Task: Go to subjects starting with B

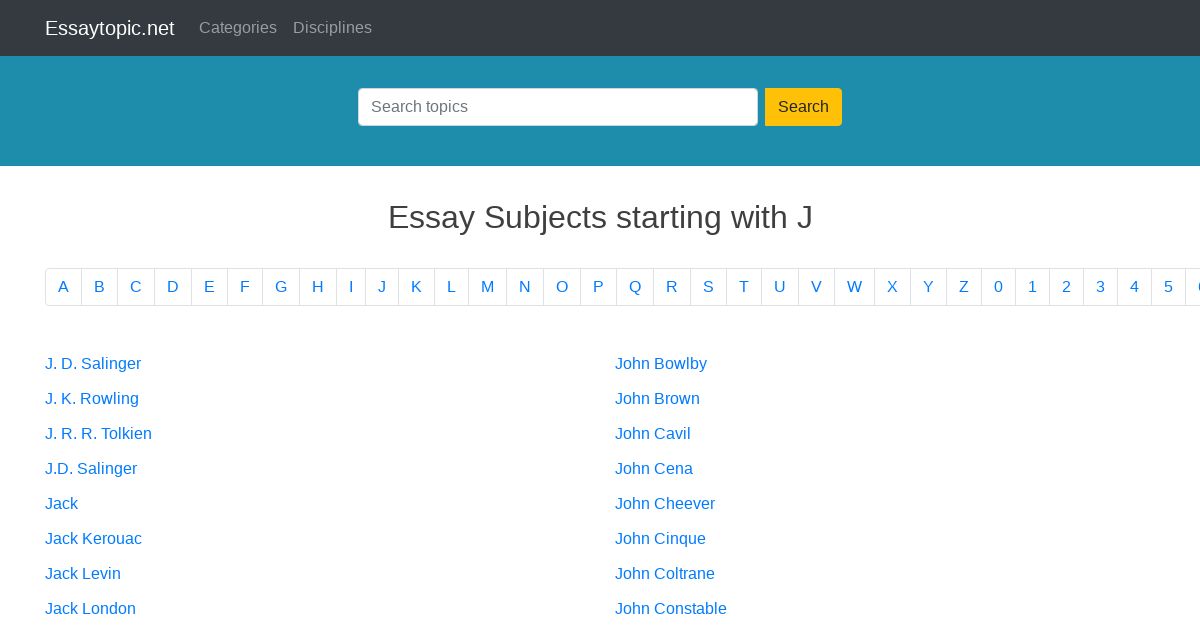Action: (99, 287)
